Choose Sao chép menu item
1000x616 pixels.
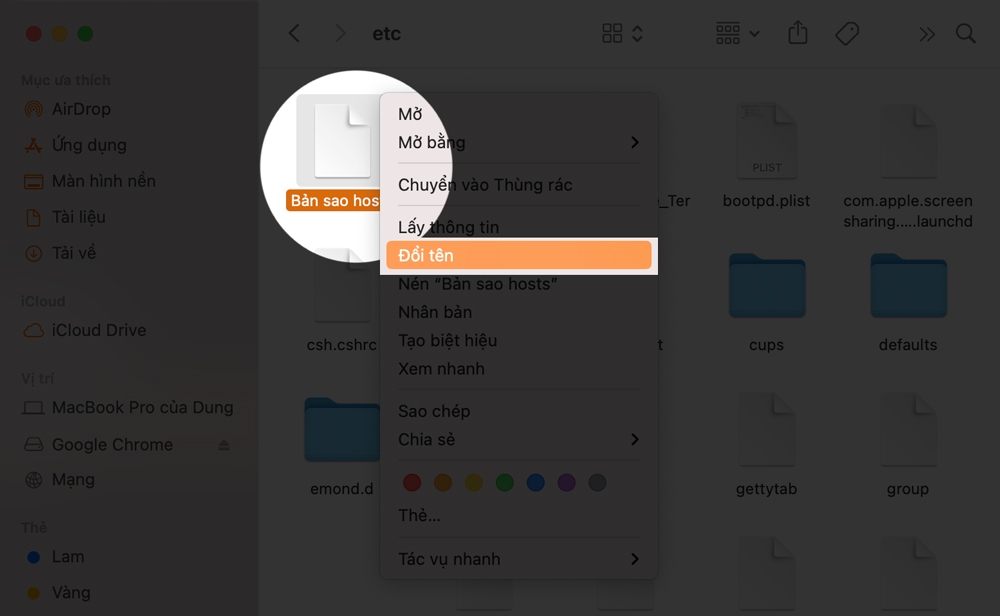point(518,411)
